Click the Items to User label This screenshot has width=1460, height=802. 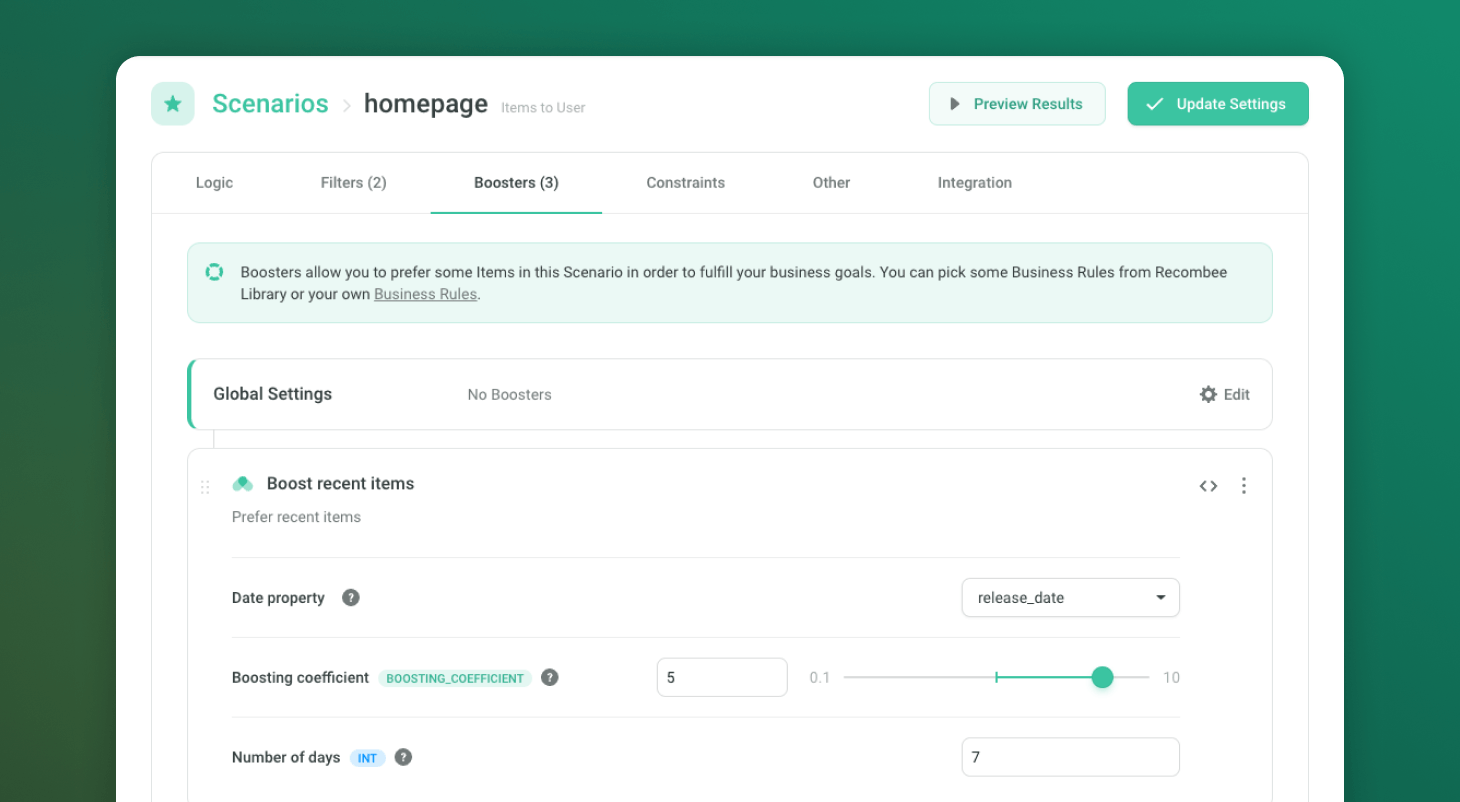click(x=543, y=108)
